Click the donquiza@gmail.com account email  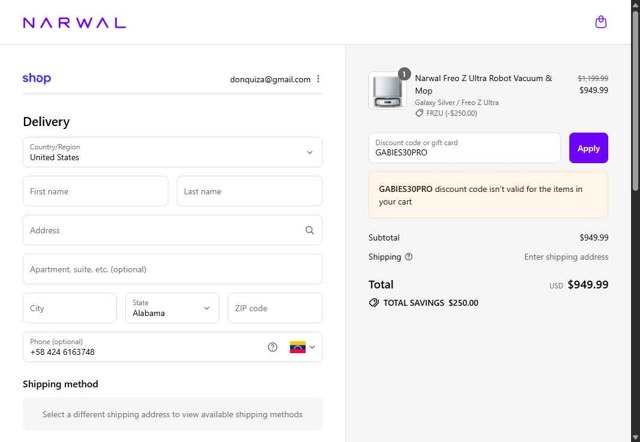coord(270,79)
